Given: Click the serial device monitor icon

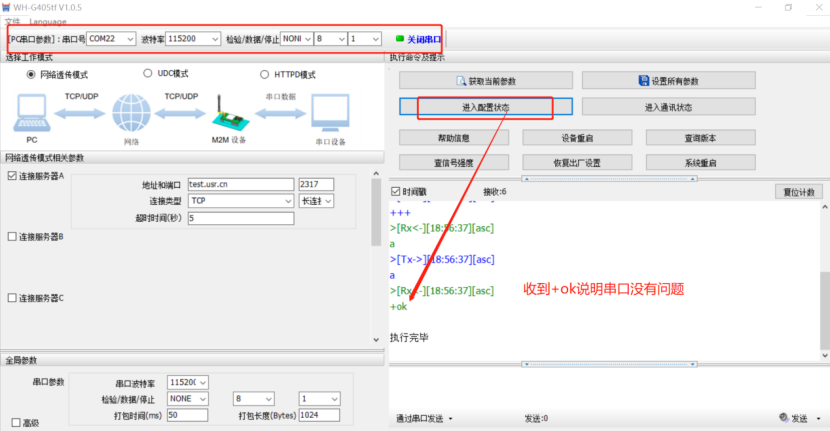Looking at the screenshot, I should [x=330, y=113].
